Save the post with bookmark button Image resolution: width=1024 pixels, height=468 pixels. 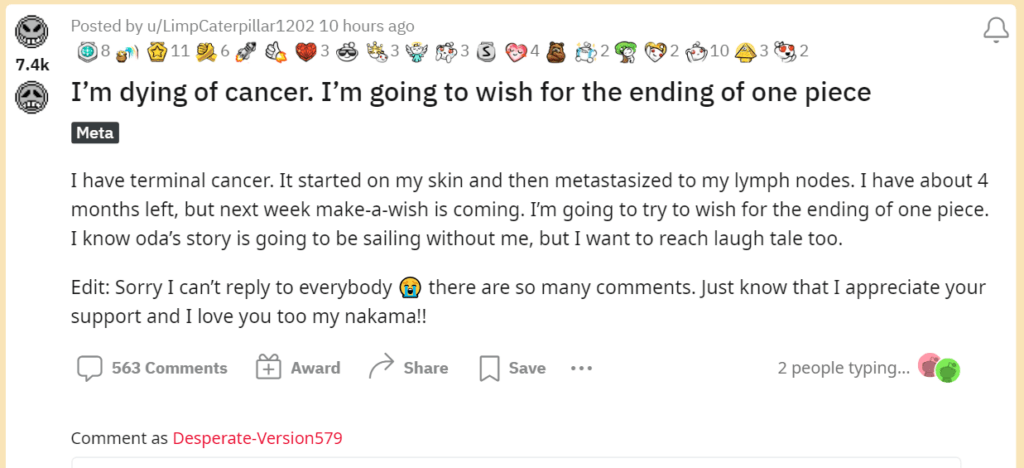pyautogui.click(x=513, y=368)
